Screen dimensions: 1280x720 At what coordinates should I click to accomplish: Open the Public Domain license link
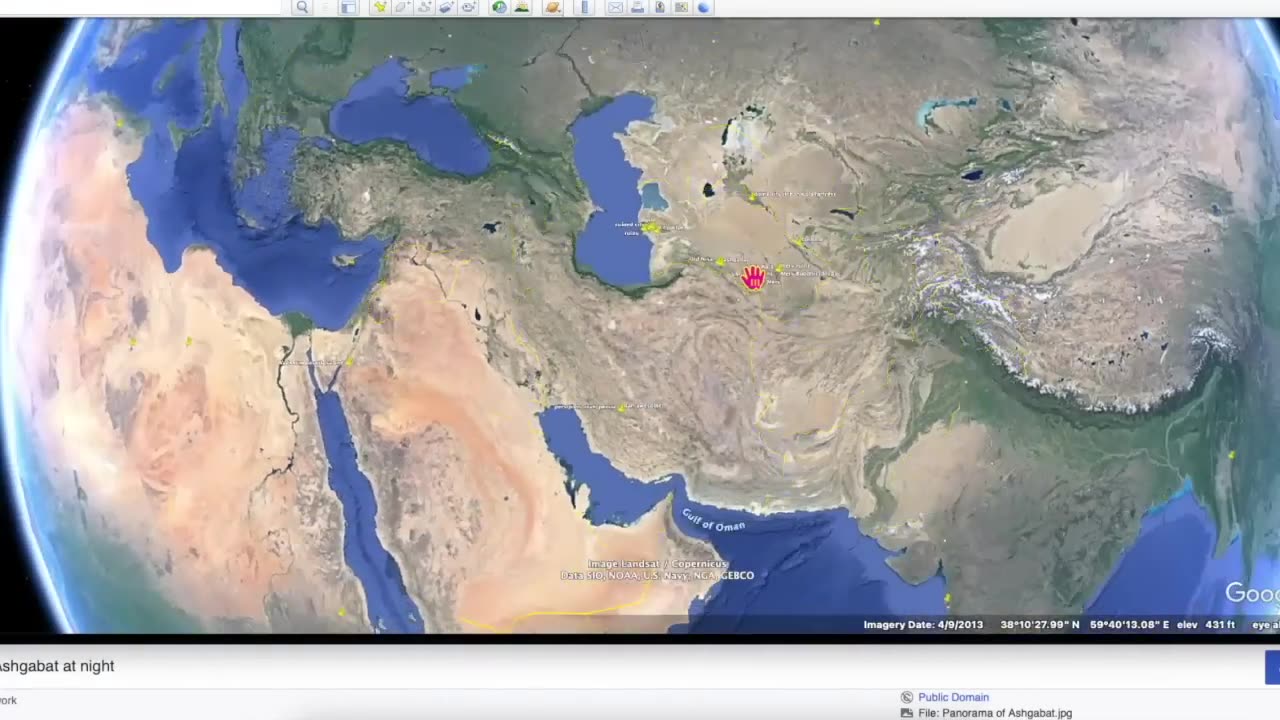pyautogui.click(x=953, y=697)
